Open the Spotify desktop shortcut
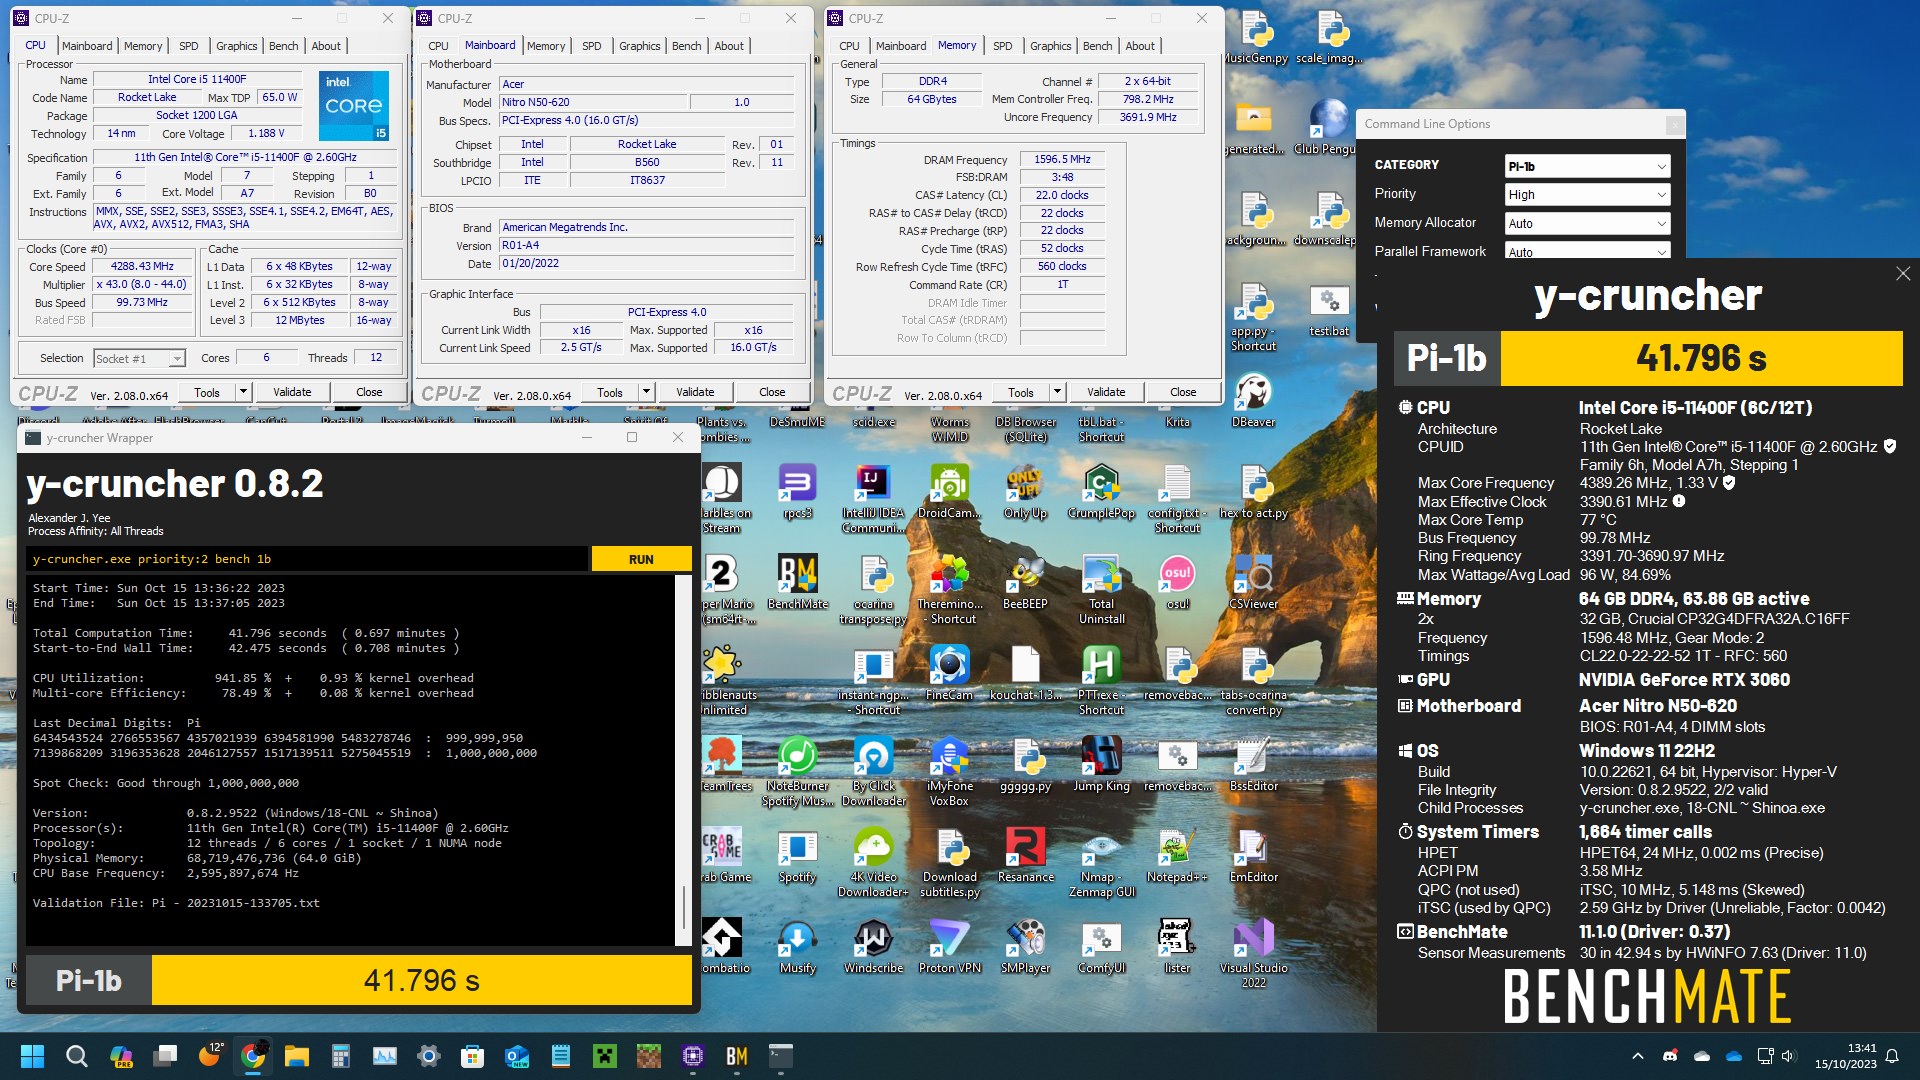1920x1080 pixels. (797, 855)
